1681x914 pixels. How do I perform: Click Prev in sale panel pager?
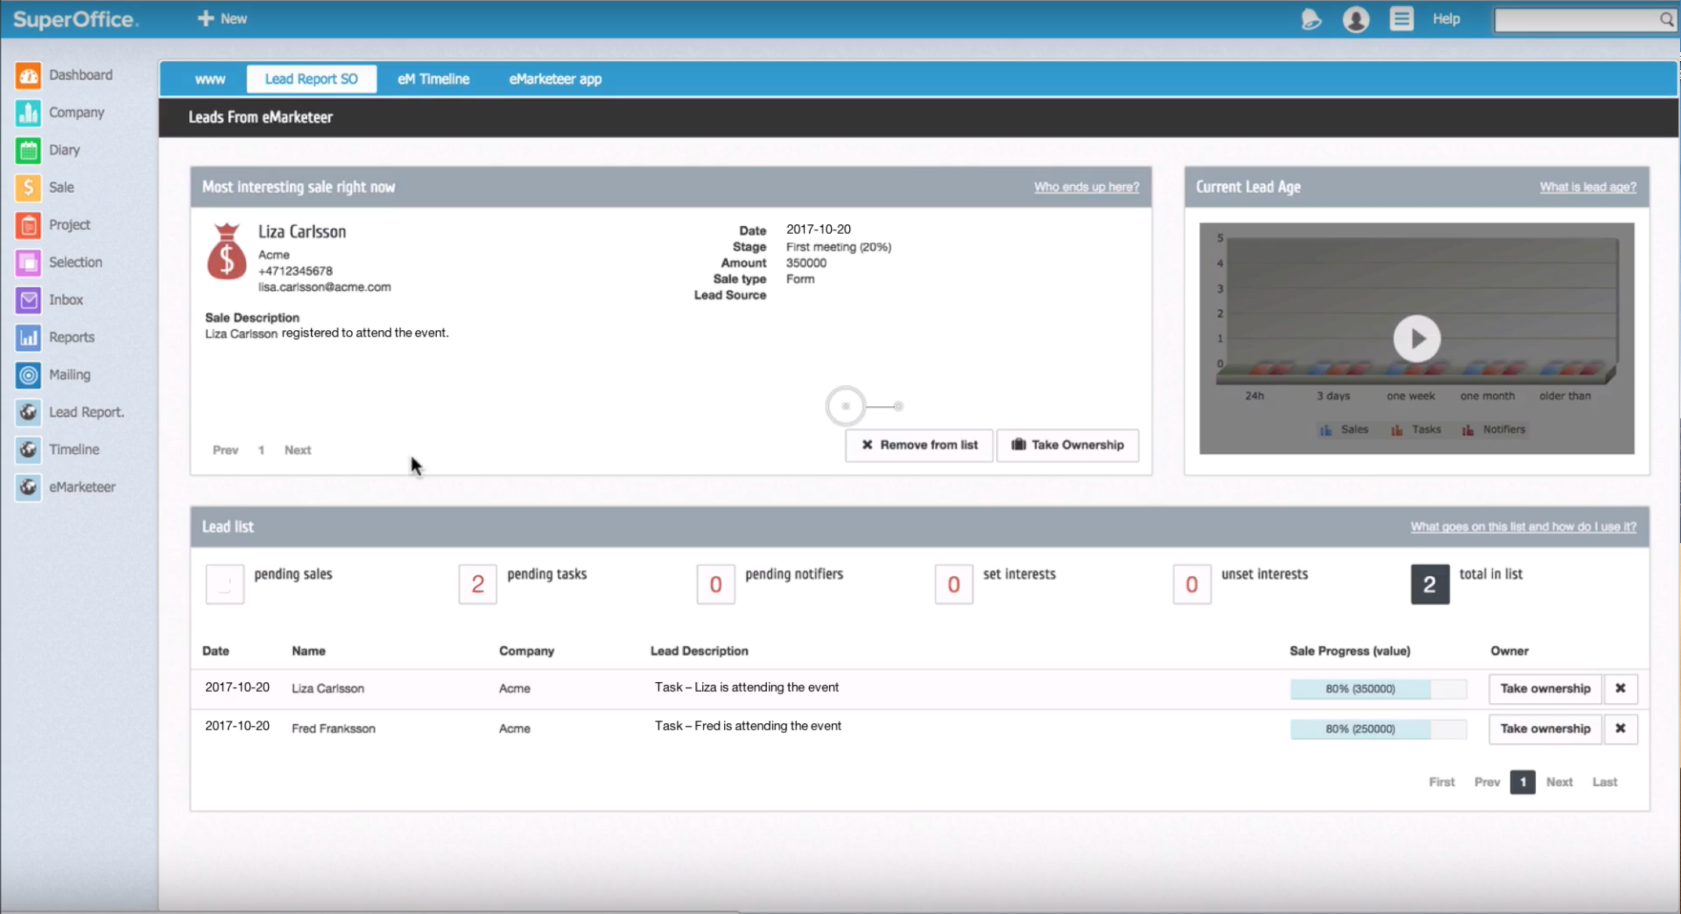[x=225, y=450]
